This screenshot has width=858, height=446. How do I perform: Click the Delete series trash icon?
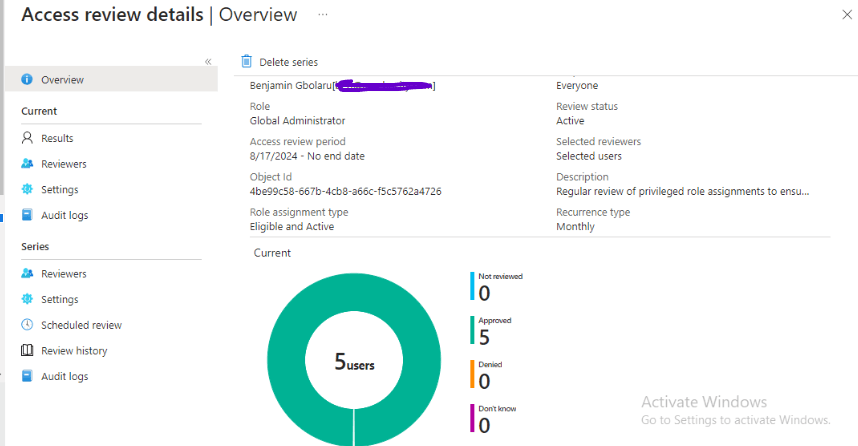click(246, 62)
